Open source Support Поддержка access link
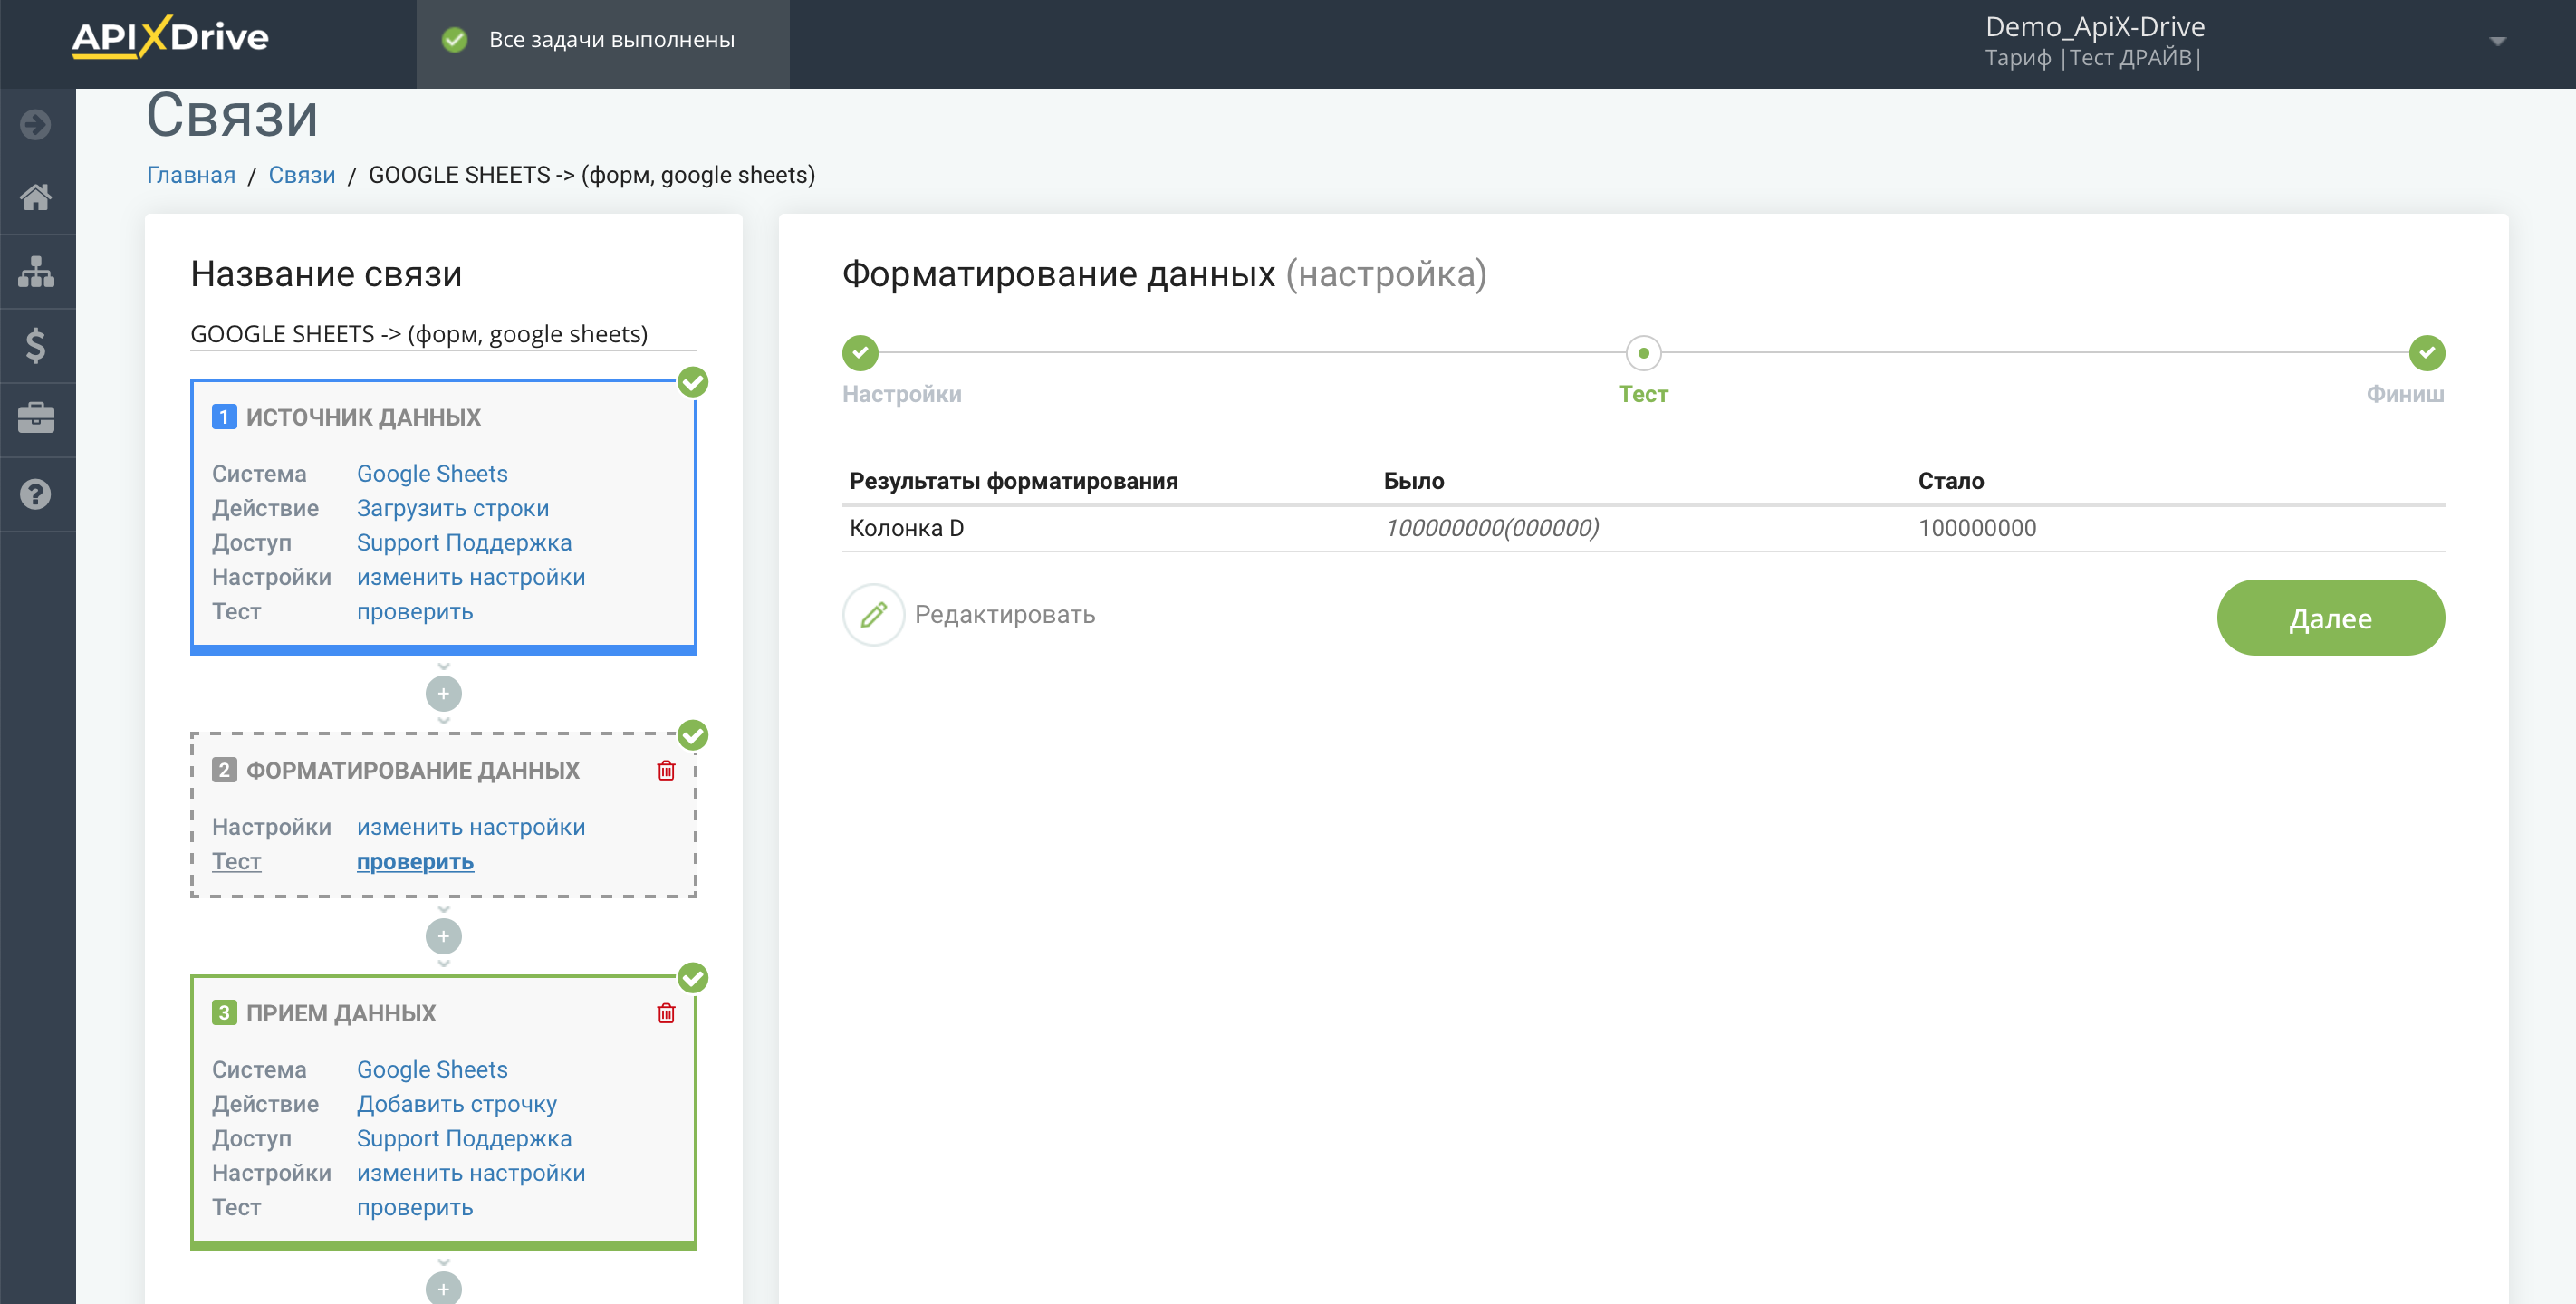 [464, 543]
